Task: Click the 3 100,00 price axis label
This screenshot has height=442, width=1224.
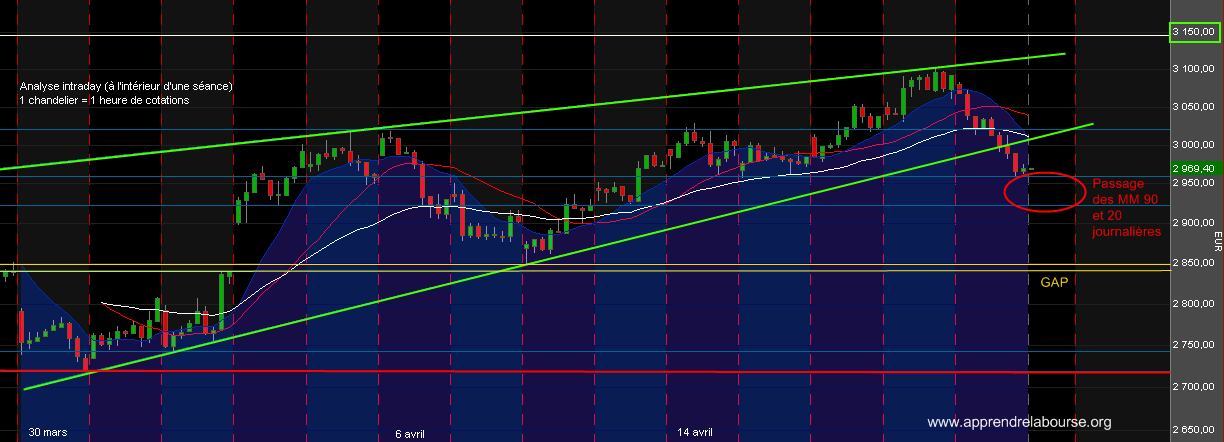Action: (1195, 69)
